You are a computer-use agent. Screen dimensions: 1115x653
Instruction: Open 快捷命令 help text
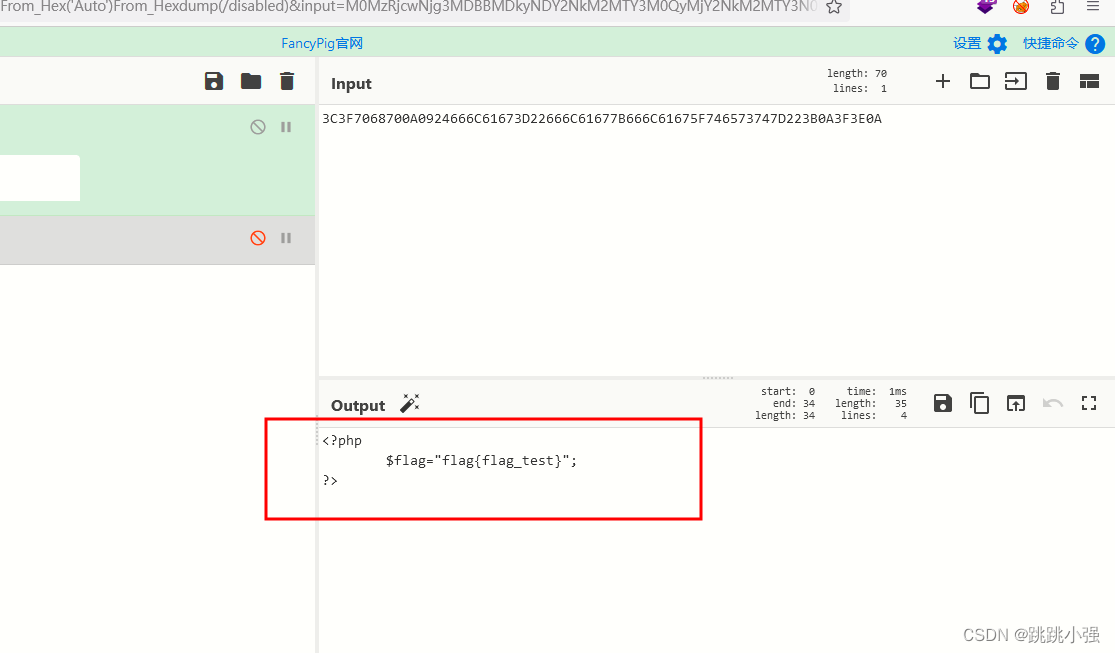tap(1050, 43)
